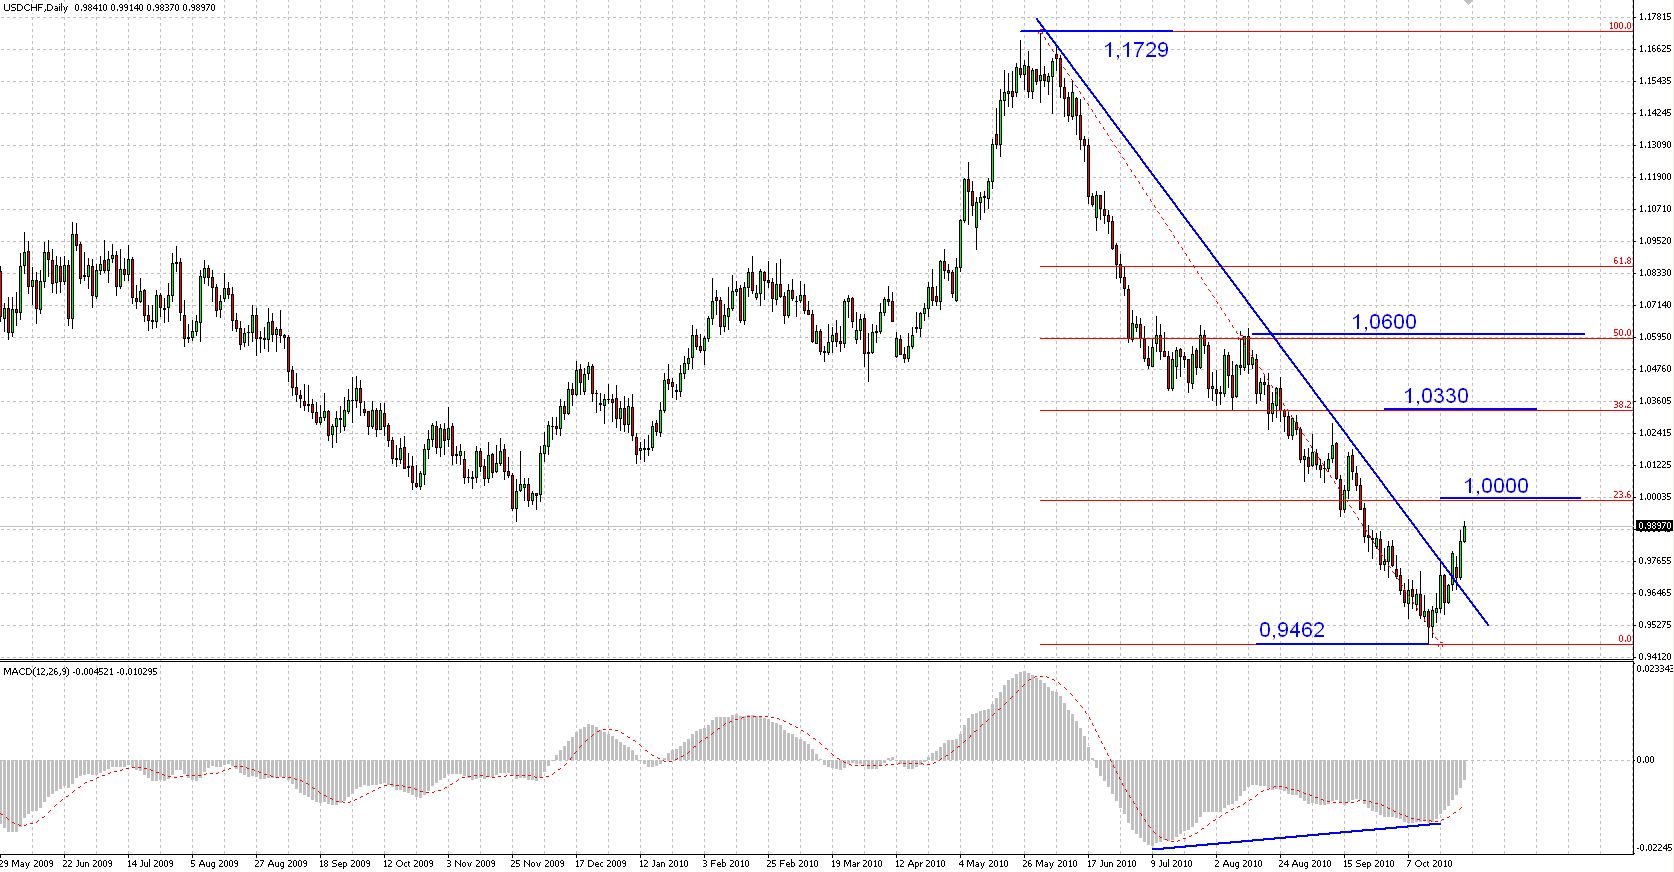Screen dimensions: 1674x872
Task: Click the 4 May 2010 date label
Action: click(x=984, y=862)
